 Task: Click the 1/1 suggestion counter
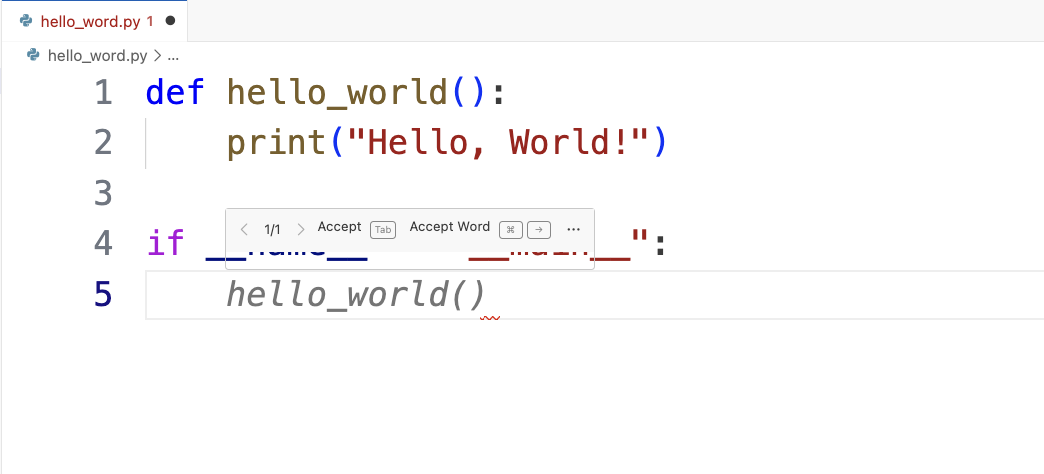coord(272,230)
